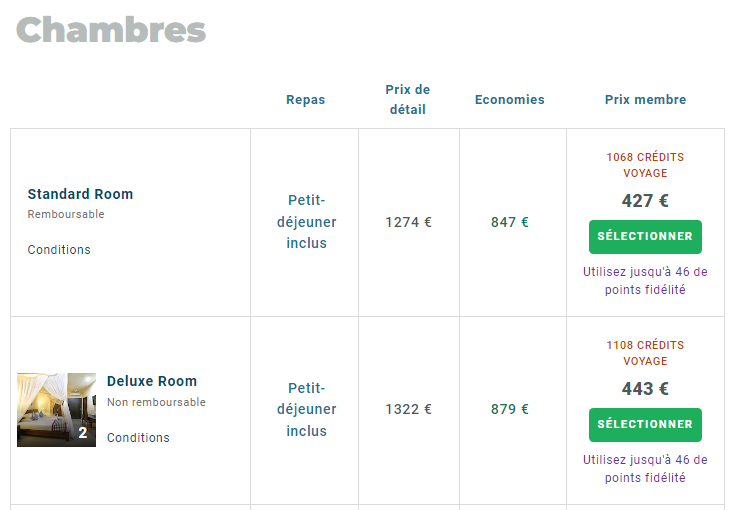Viewport: 737px width, 510px height.
Task: Select the Standard Room for 427 €
Action: click(645, 237)
